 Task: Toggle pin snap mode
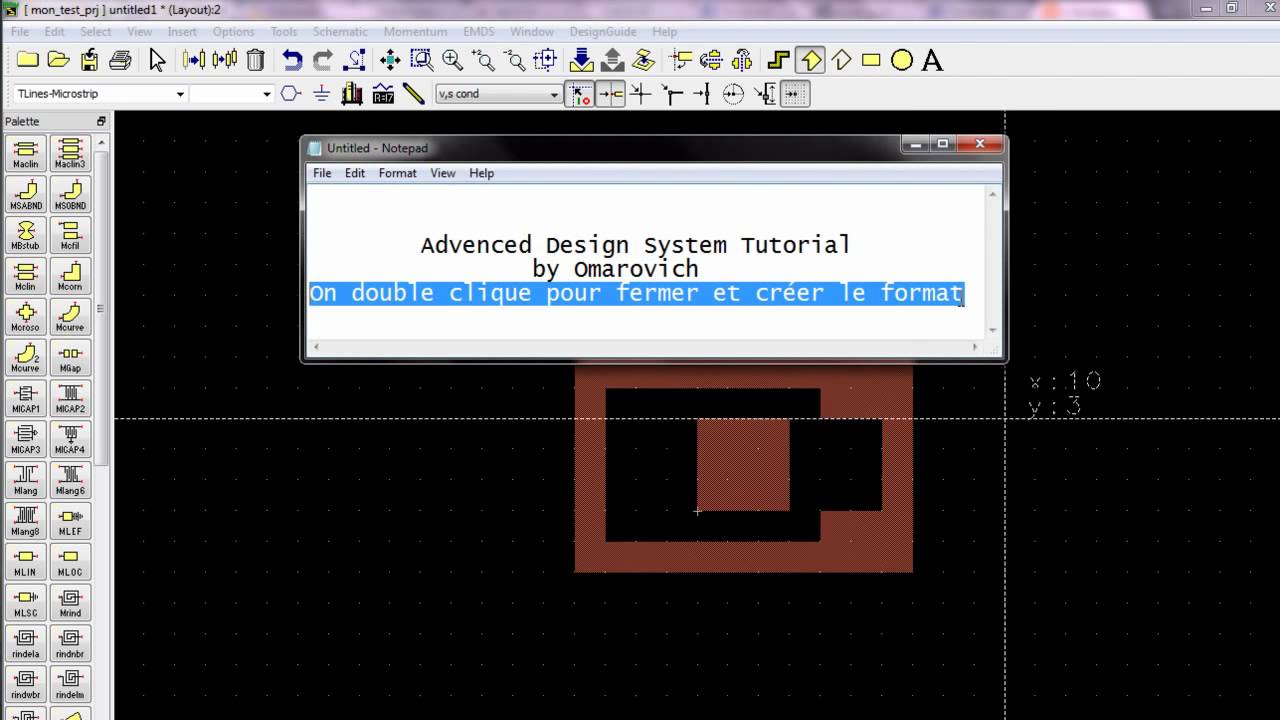click(610, 94)
